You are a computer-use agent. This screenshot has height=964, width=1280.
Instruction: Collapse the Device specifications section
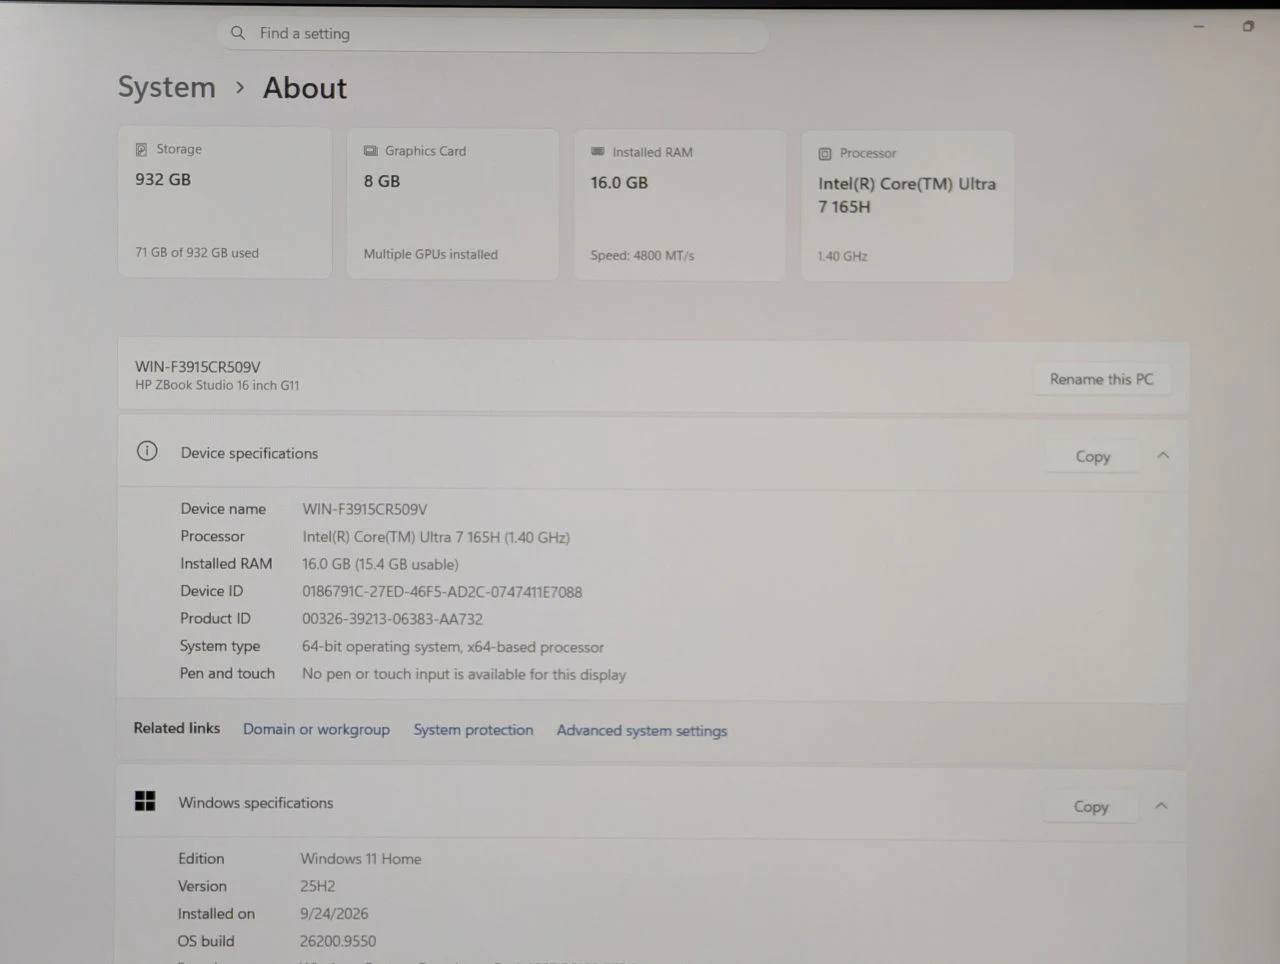pos(1163,455)
